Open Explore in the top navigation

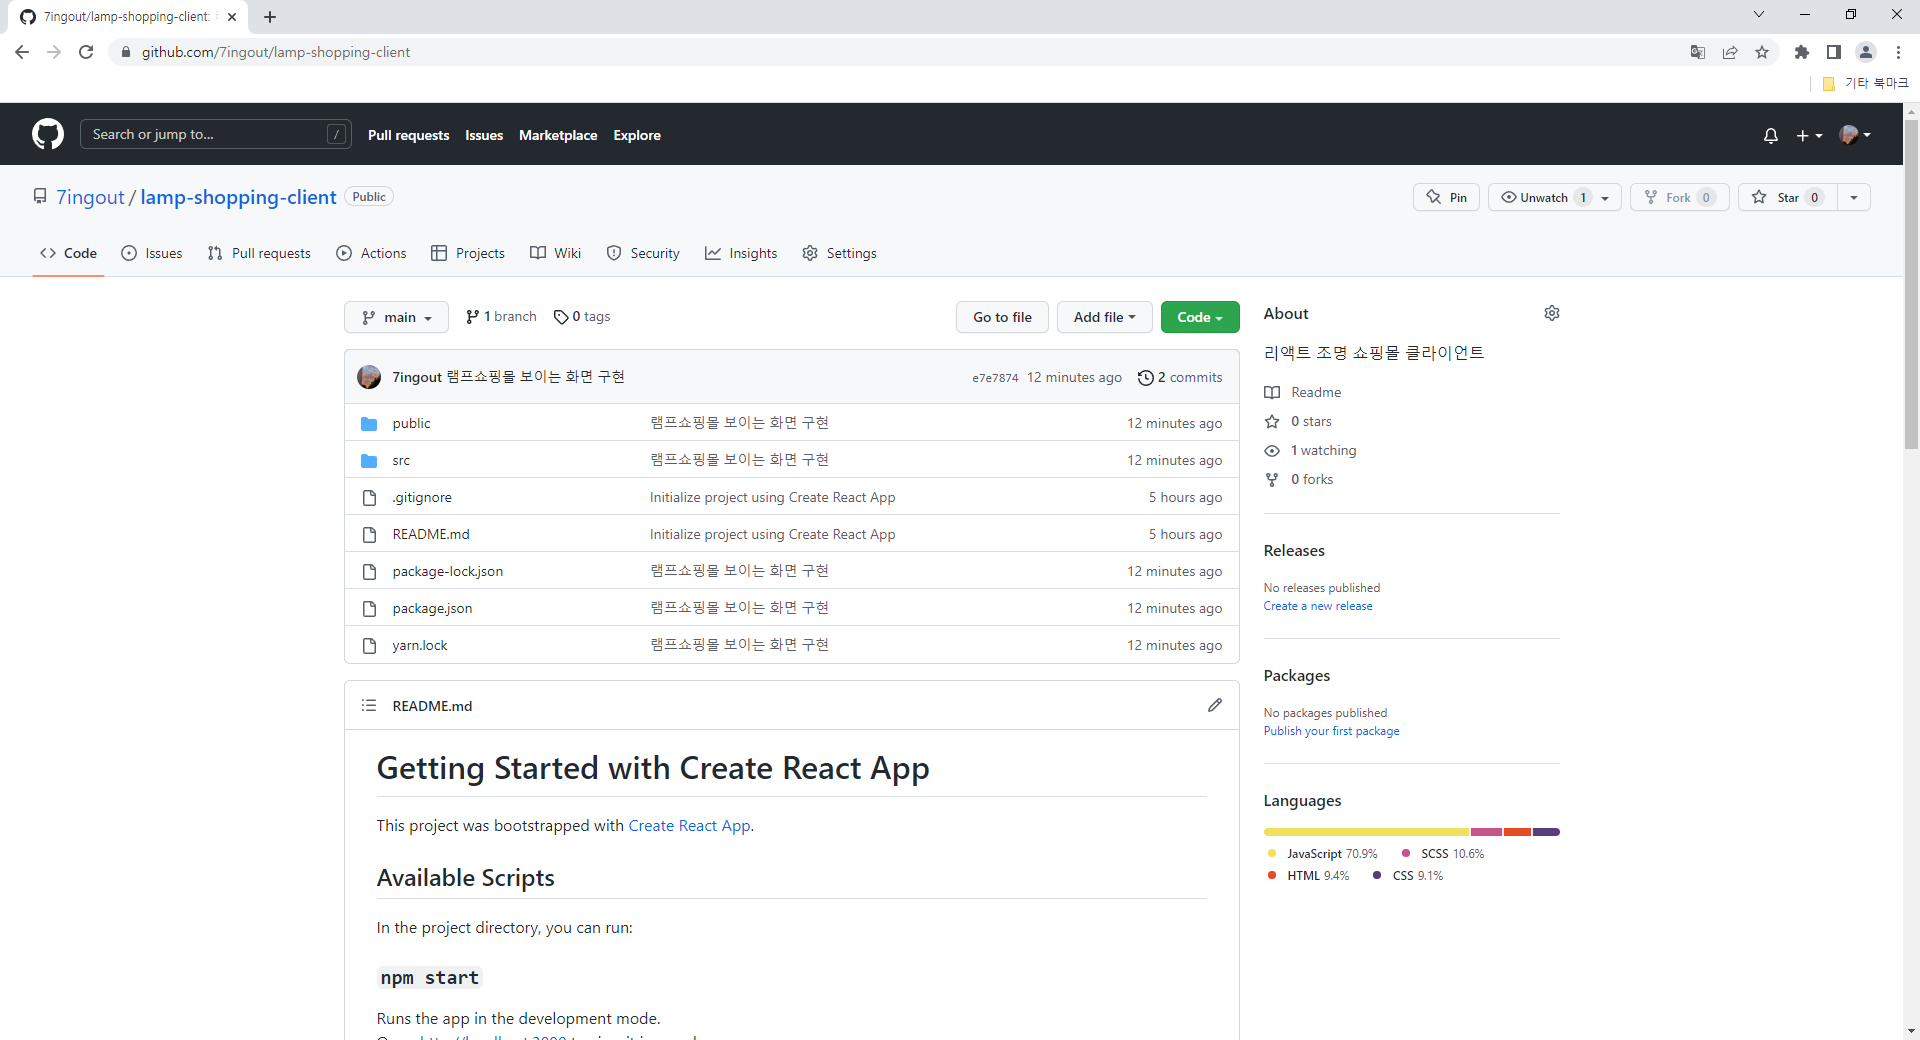(637, 135)
